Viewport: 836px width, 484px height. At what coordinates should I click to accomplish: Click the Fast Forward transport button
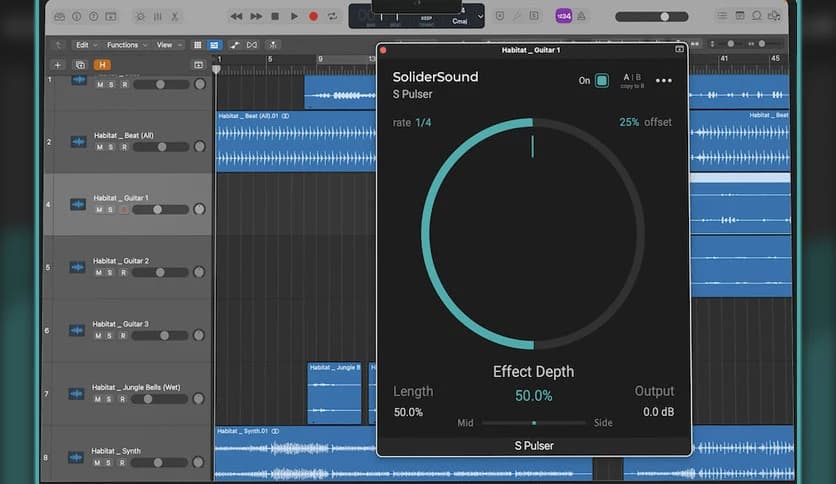[256, 17]
